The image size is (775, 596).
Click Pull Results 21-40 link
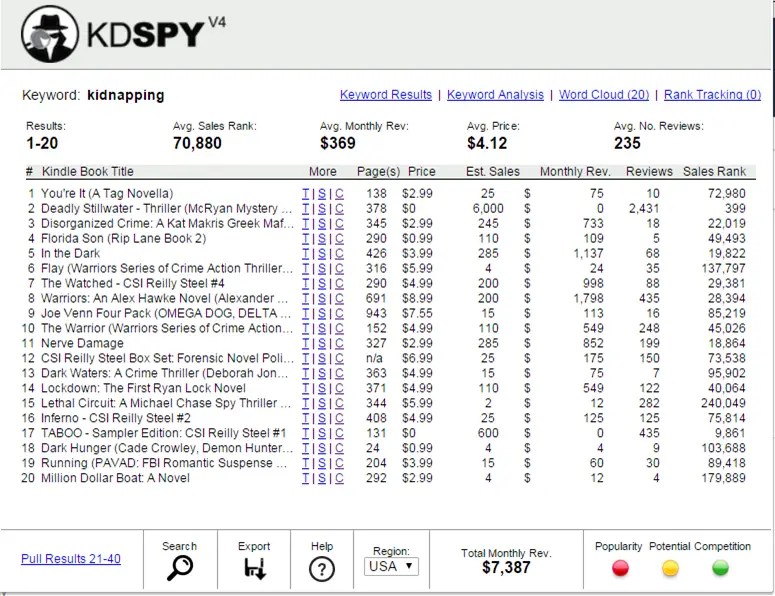71,558
